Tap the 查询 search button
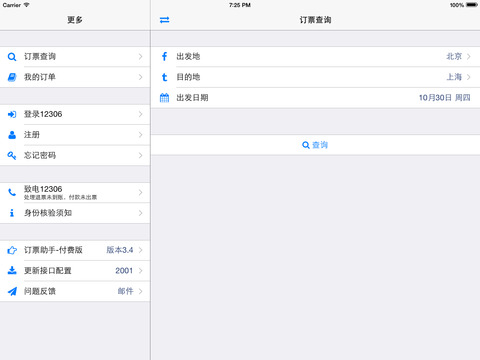Image resolution: width=480 pixels, height=360 pixels. click(315, 145)
